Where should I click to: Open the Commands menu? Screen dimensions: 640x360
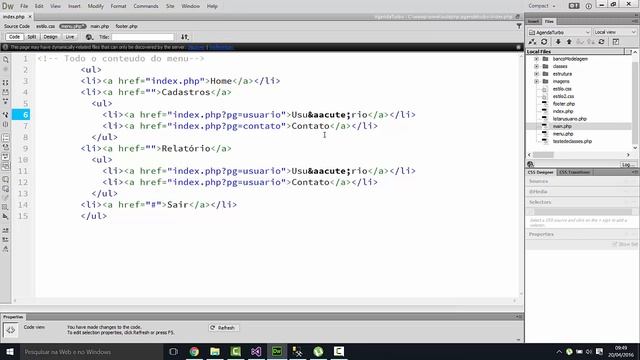click(x=146, y=6)
